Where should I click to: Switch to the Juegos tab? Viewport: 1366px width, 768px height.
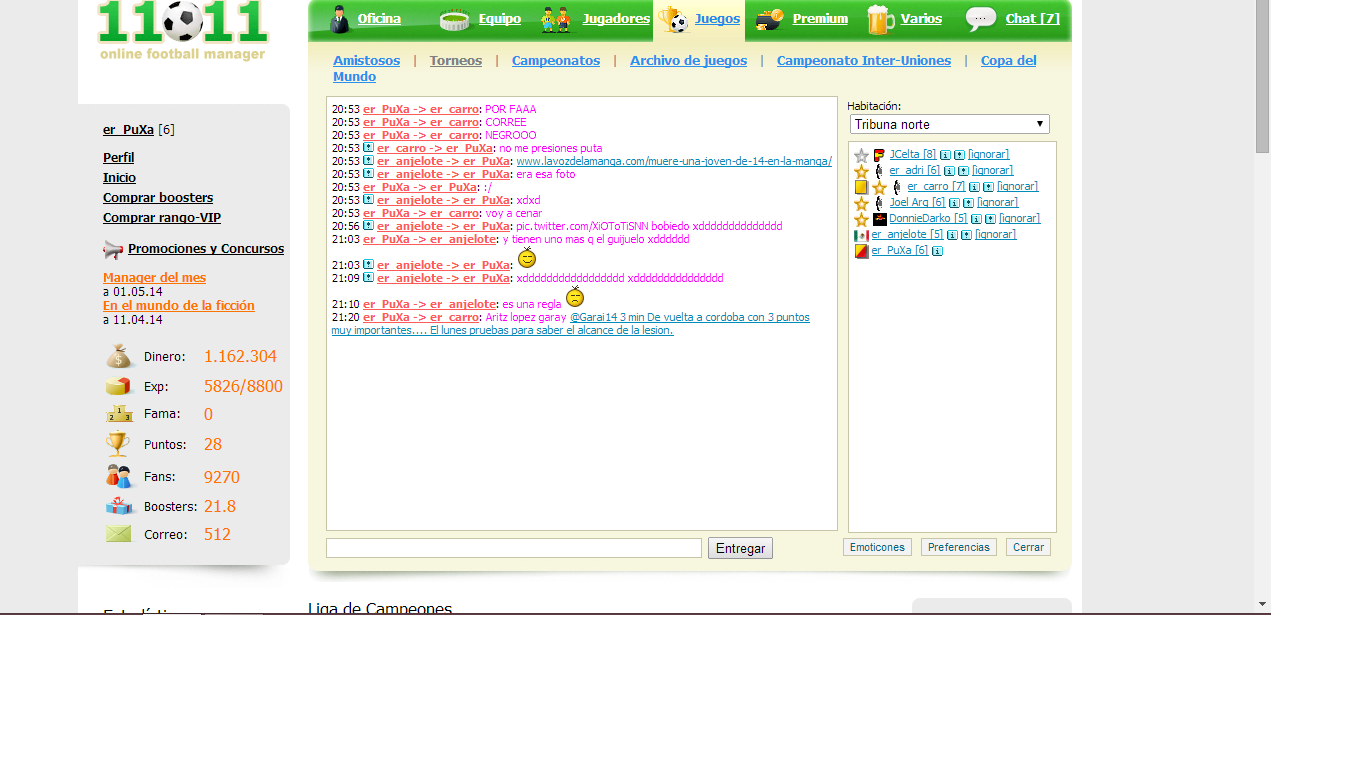pyautogui.click(x=717, y=19)
